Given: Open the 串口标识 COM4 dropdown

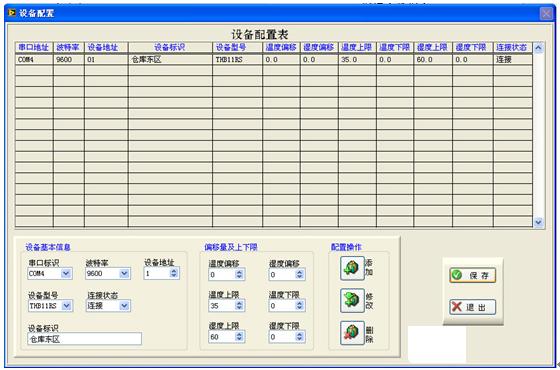Looking at the screenshot, I should 66,274.
